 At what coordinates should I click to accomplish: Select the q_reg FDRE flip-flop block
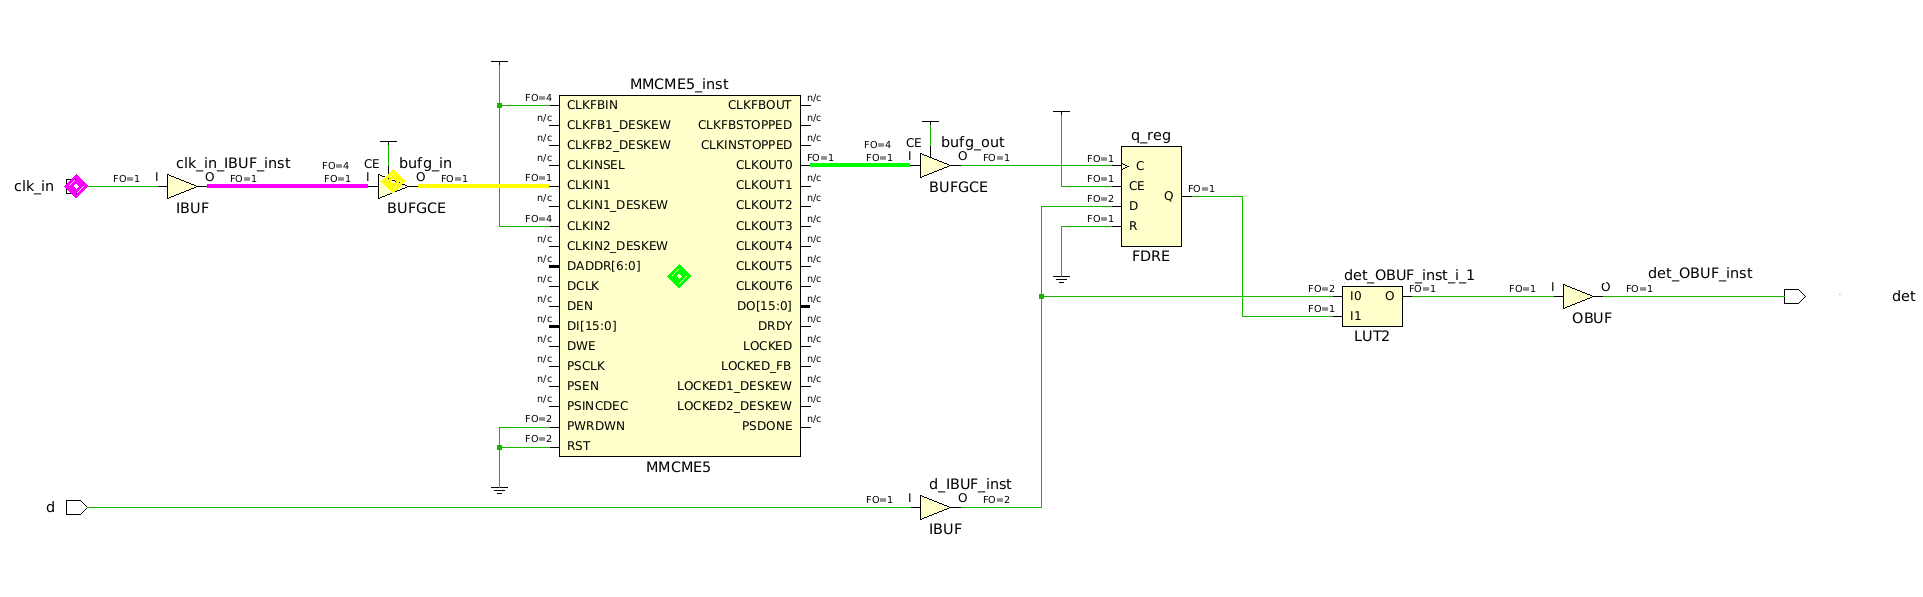click(1151, 196)
